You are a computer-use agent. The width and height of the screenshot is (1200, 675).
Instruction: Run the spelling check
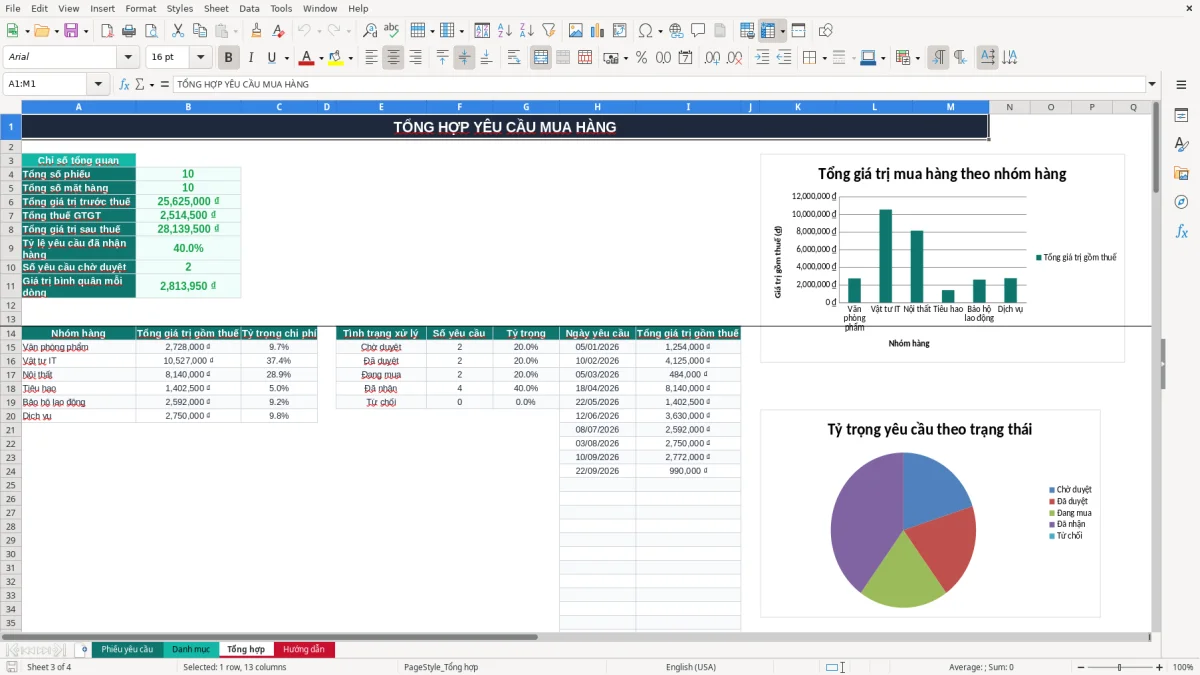click(391, 31)
